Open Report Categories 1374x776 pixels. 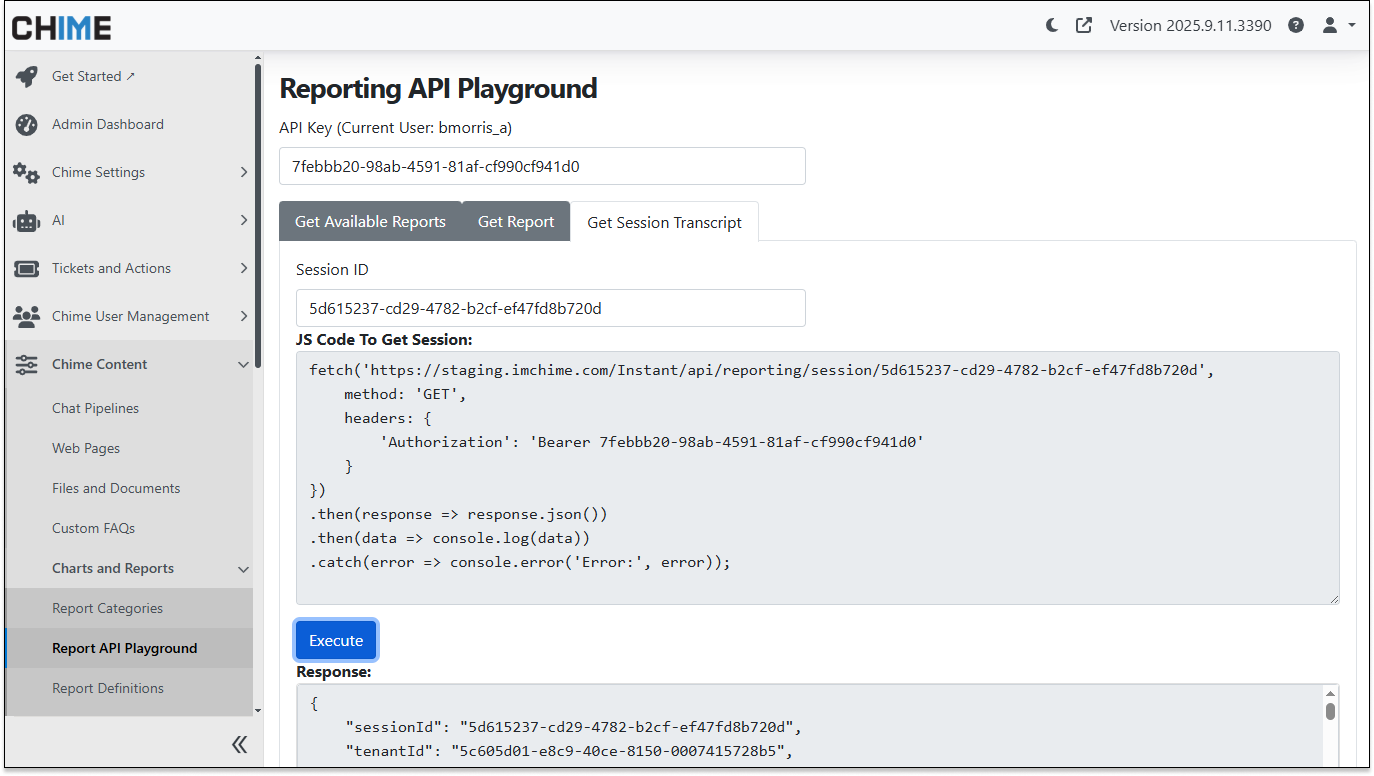point(107,608)
